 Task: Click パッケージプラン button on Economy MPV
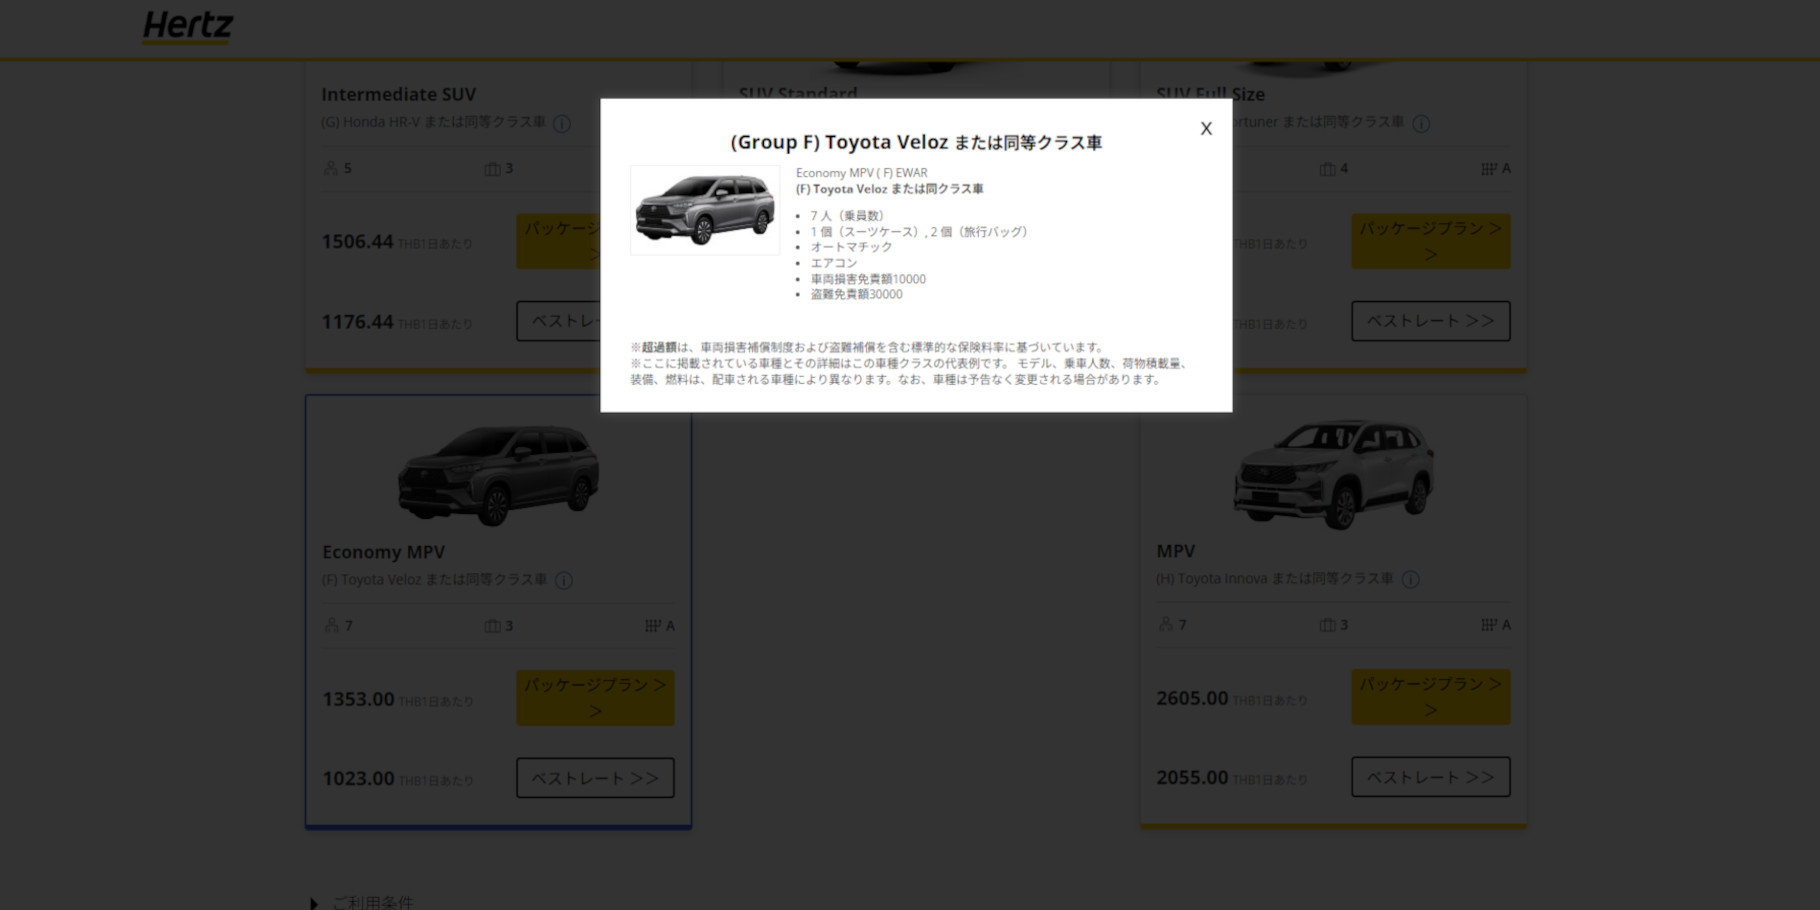[x=595, y=697]
